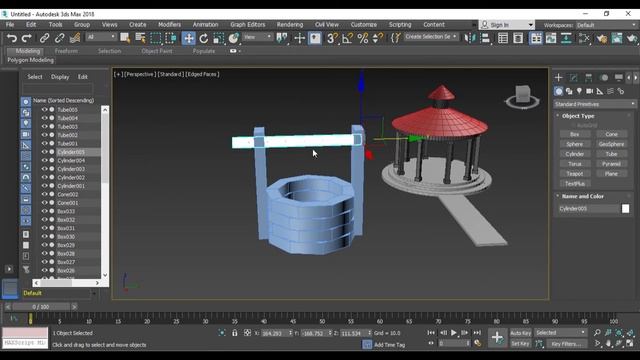640x360 pixels.
Task: Open the Create Selection Set dropdown
Action: tap(431, 37)
